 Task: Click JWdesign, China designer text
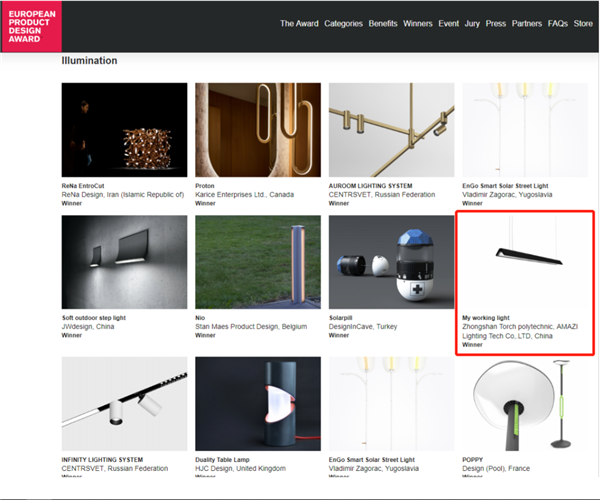pos(88,327)
